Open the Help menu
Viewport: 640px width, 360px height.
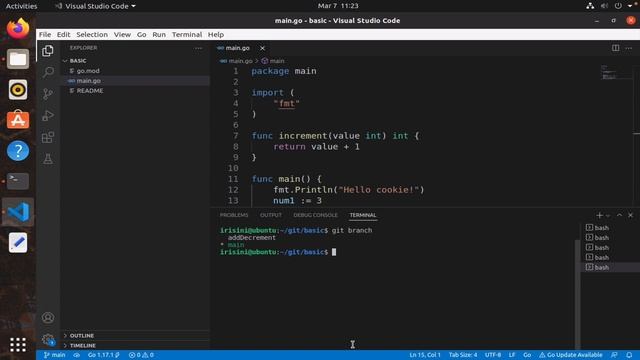tap(216, 35)
